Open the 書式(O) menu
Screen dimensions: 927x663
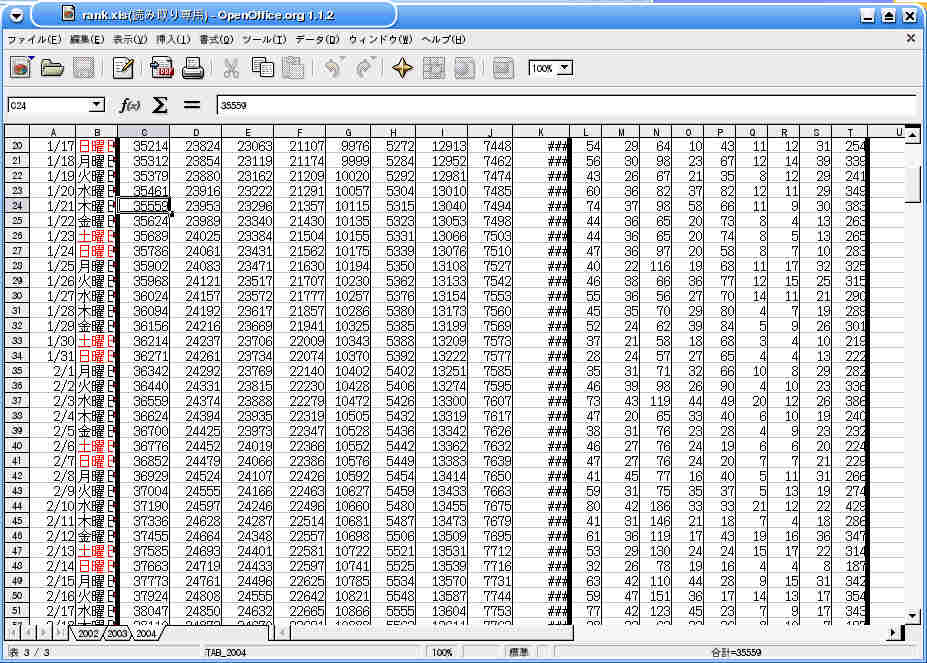[216, 40]
